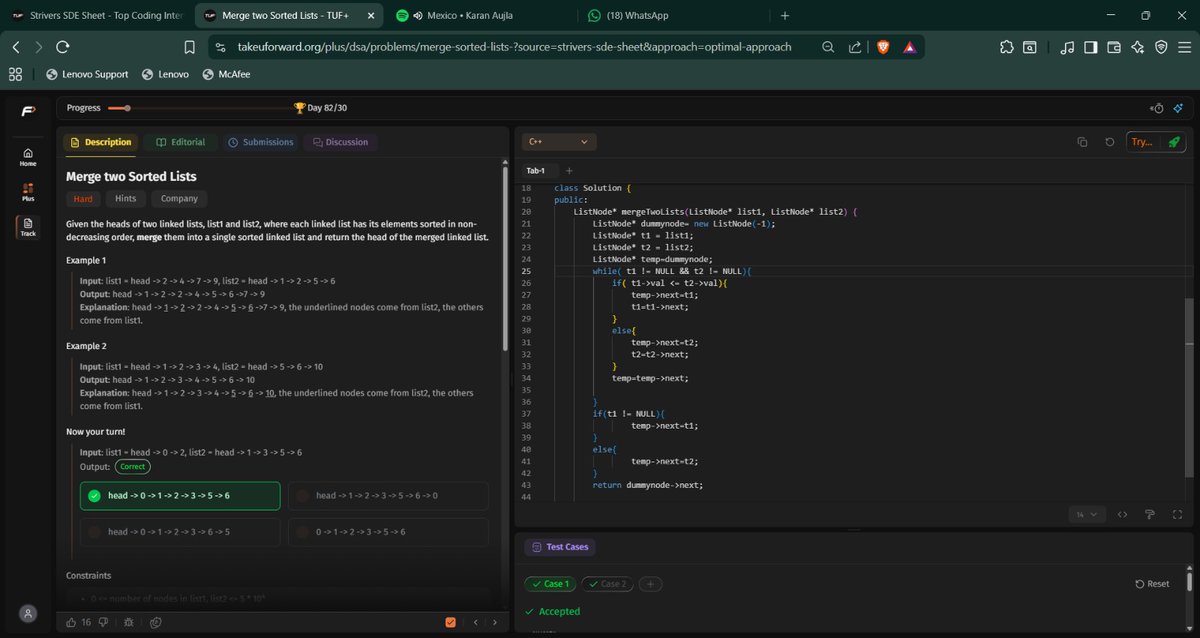1200x638 pixels.
Task: Show the Company tag
Action: [x=180, y=199]
